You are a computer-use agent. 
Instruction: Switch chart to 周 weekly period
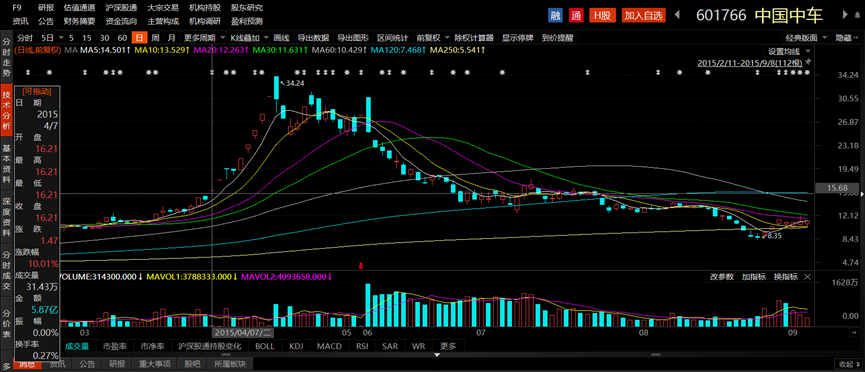[x=156, y=38]
